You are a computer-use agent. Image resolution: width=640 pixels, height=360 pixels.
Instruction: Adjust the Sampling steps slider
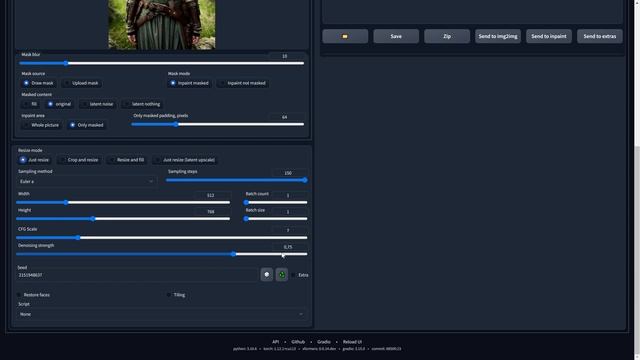coord(237,180)
